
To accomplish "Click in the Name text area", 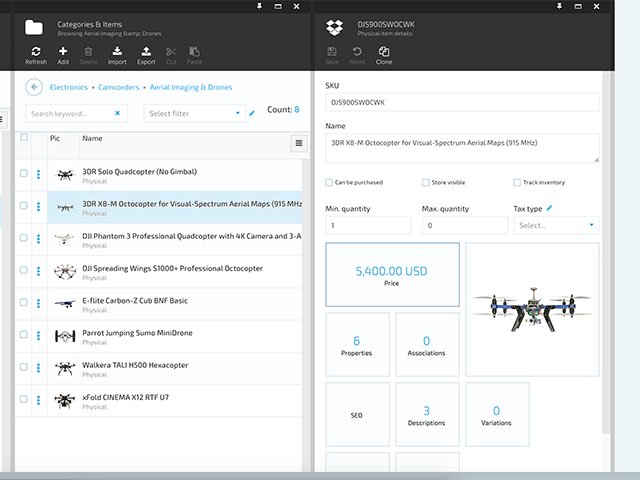I will (462, 148).
